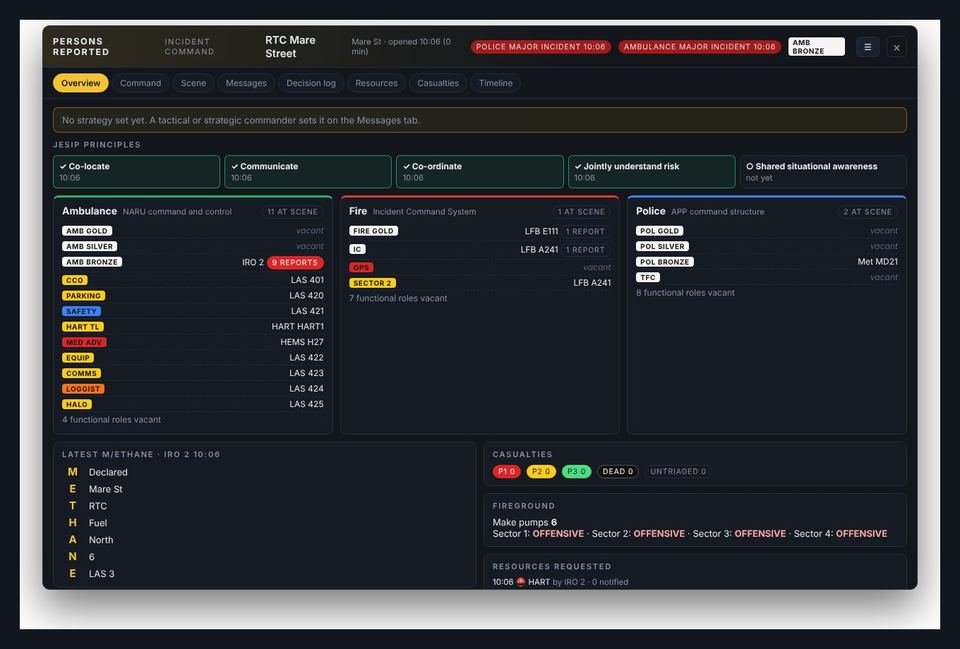Toggle Jointly understand risk principle
The image size is (960, 649).
click(x=651, y=171)
